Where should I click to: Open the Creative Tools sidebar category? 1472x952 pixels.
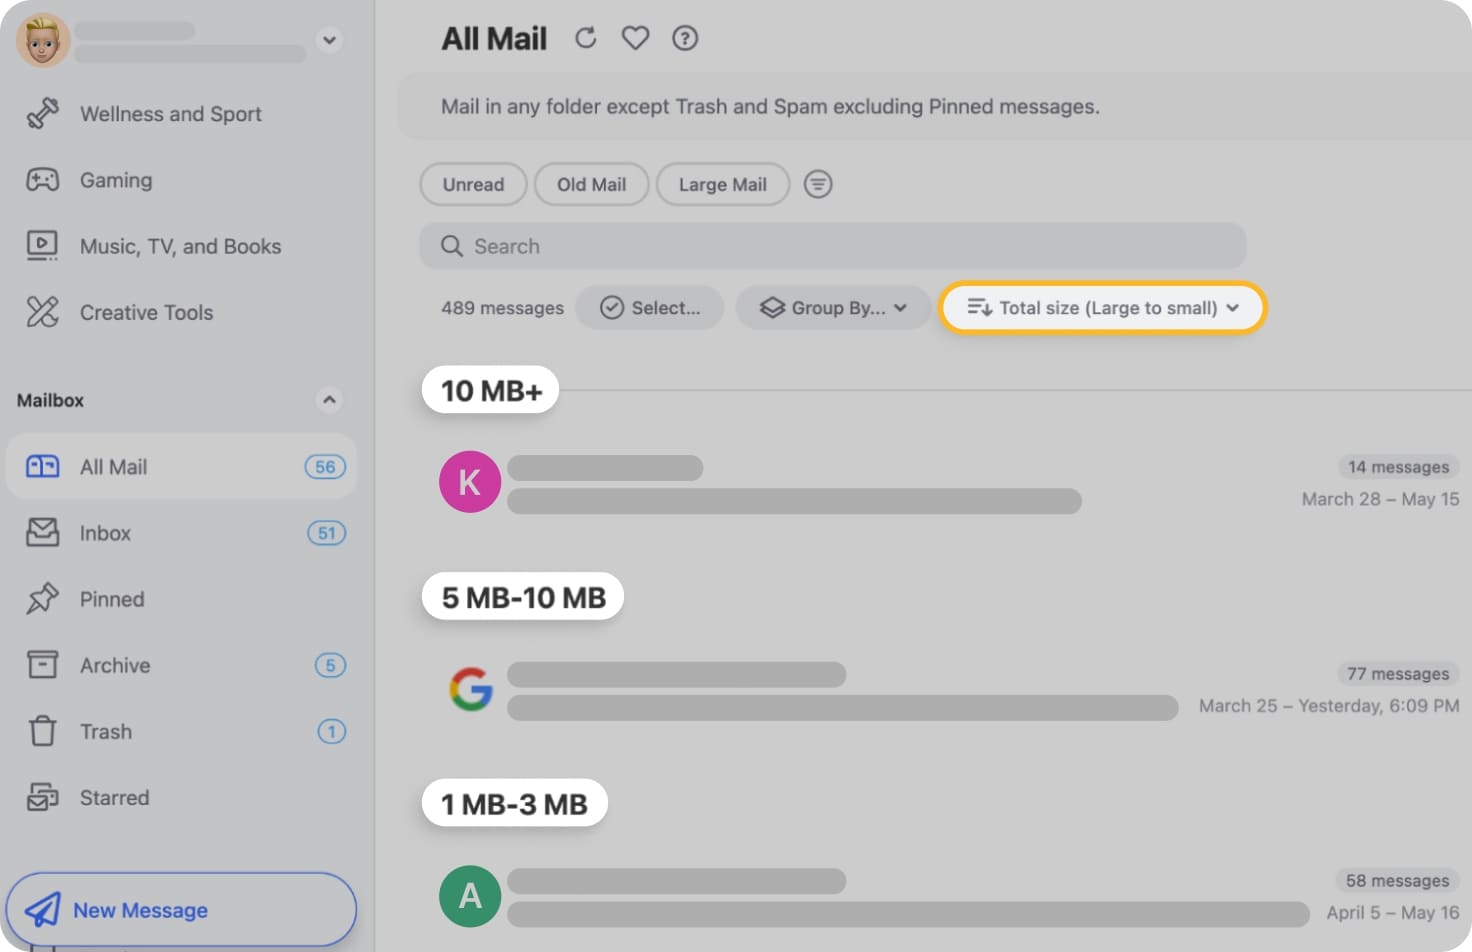(146, 312)
